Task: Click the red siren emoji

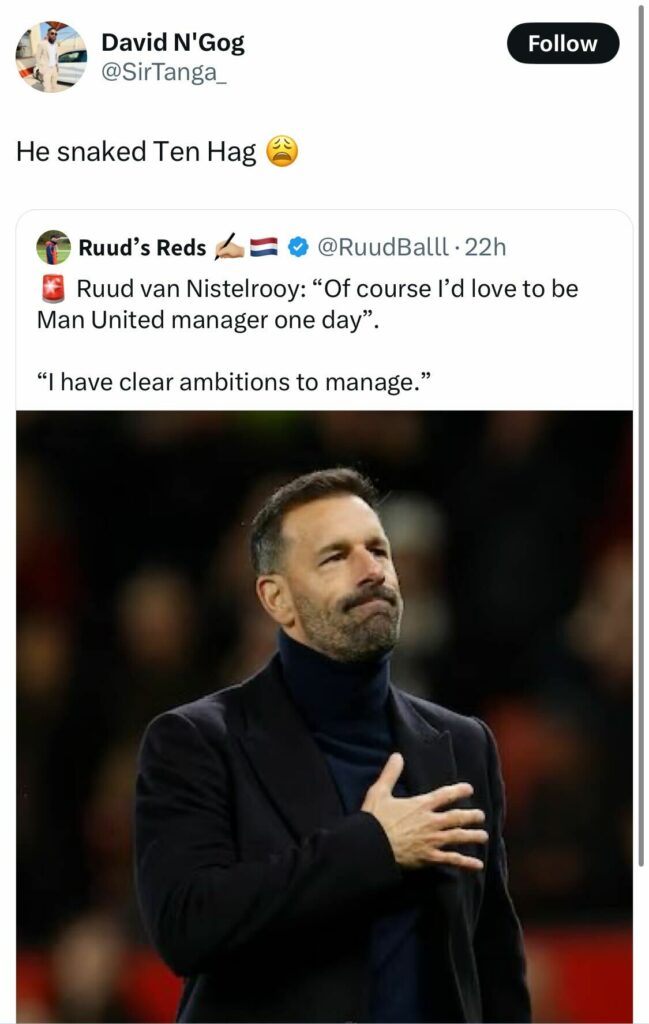Action: (x=53, y=290)
